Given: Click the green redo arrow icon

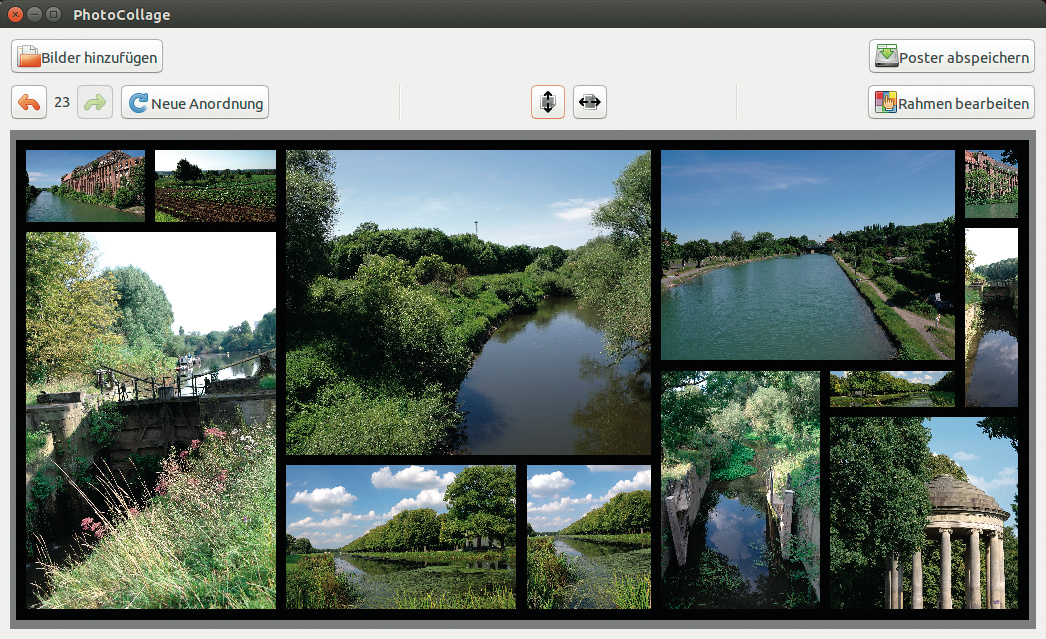Looking at the screenshot, I should pyautogui.click(x=95, y=102).
